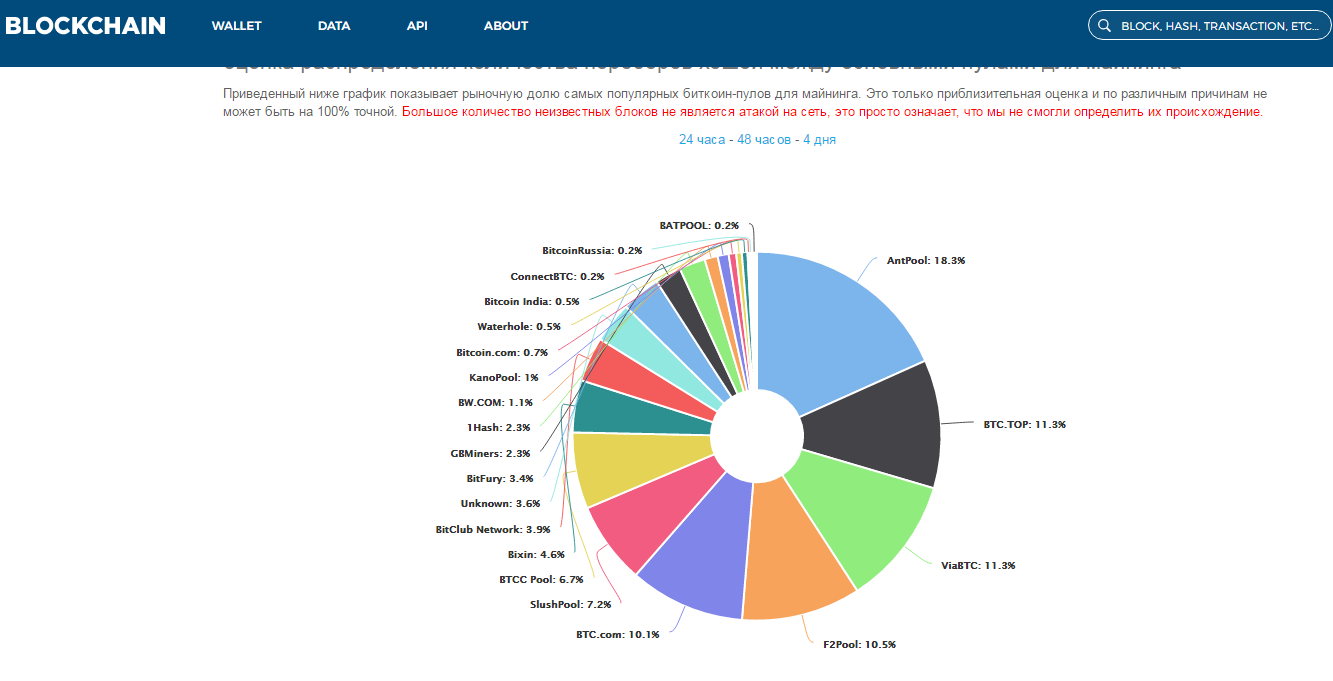Open the DATA menu item

pyautogui.click(x=334, y=26)
